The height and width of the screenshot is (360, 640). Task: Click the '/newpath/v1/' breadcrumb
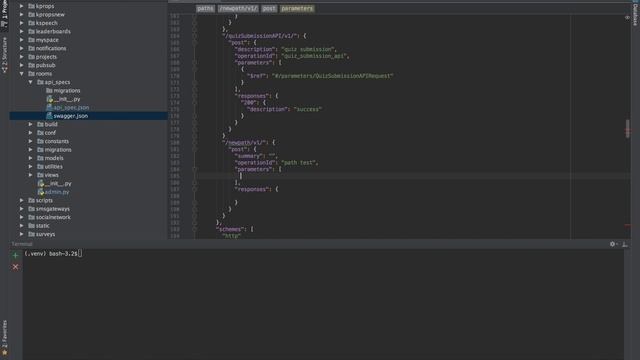[x=238, y=9]
